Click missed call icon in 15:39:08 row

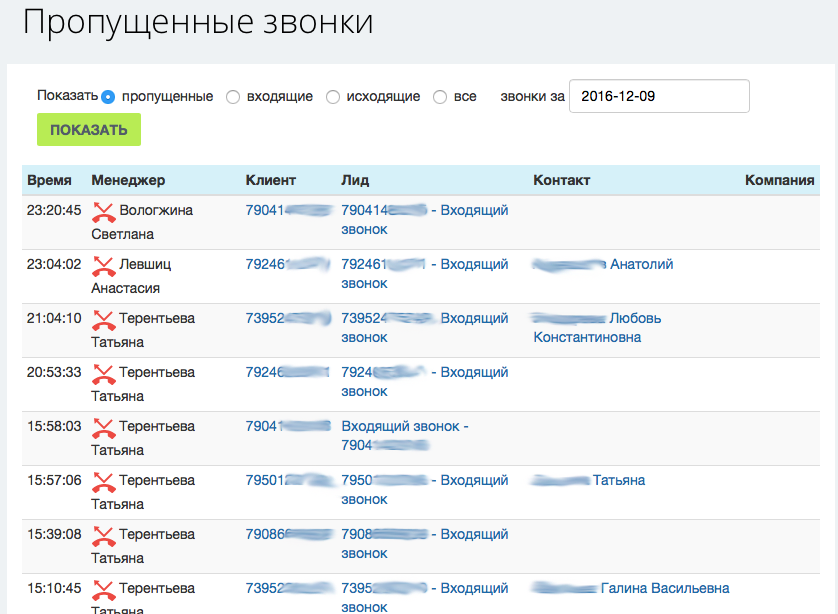pyautogui.click(x=103, y=536)
